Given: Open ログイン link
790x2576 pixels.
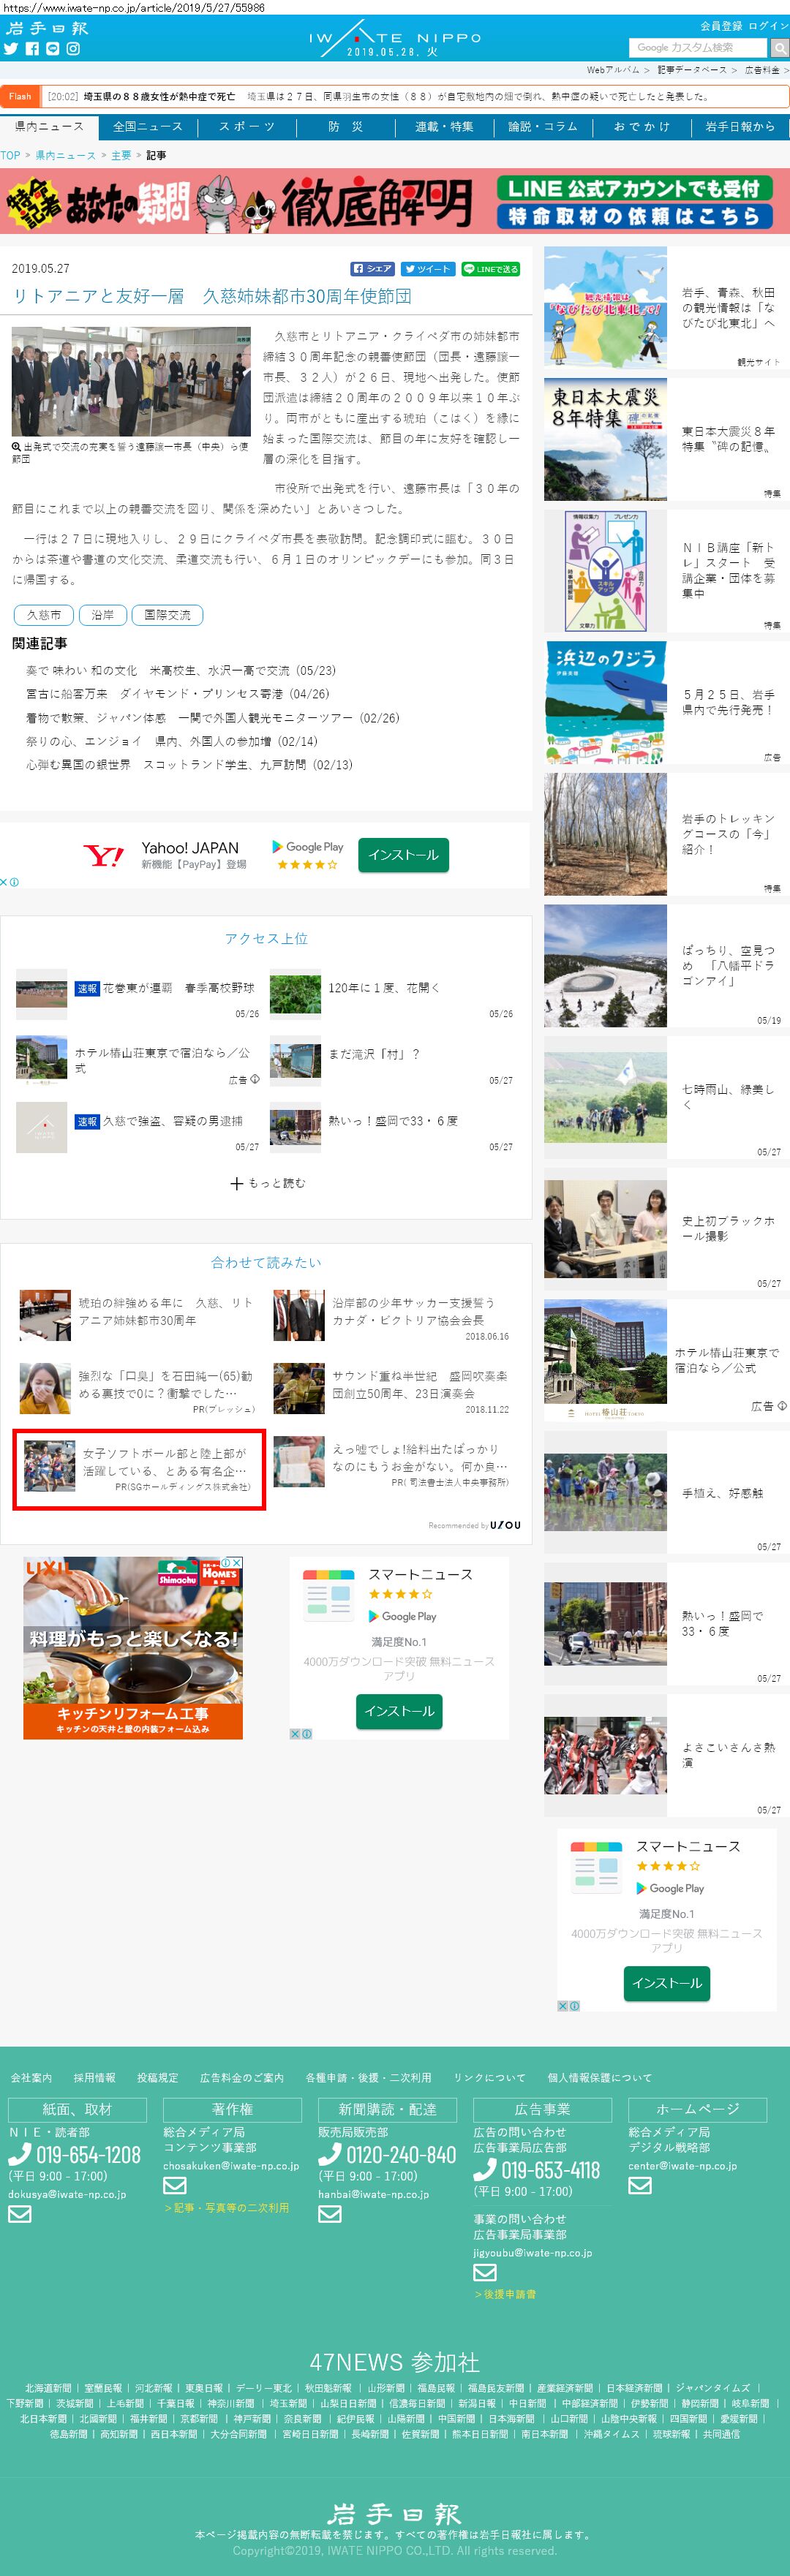Looking at the screenshot, I should (x=768, y=26).
